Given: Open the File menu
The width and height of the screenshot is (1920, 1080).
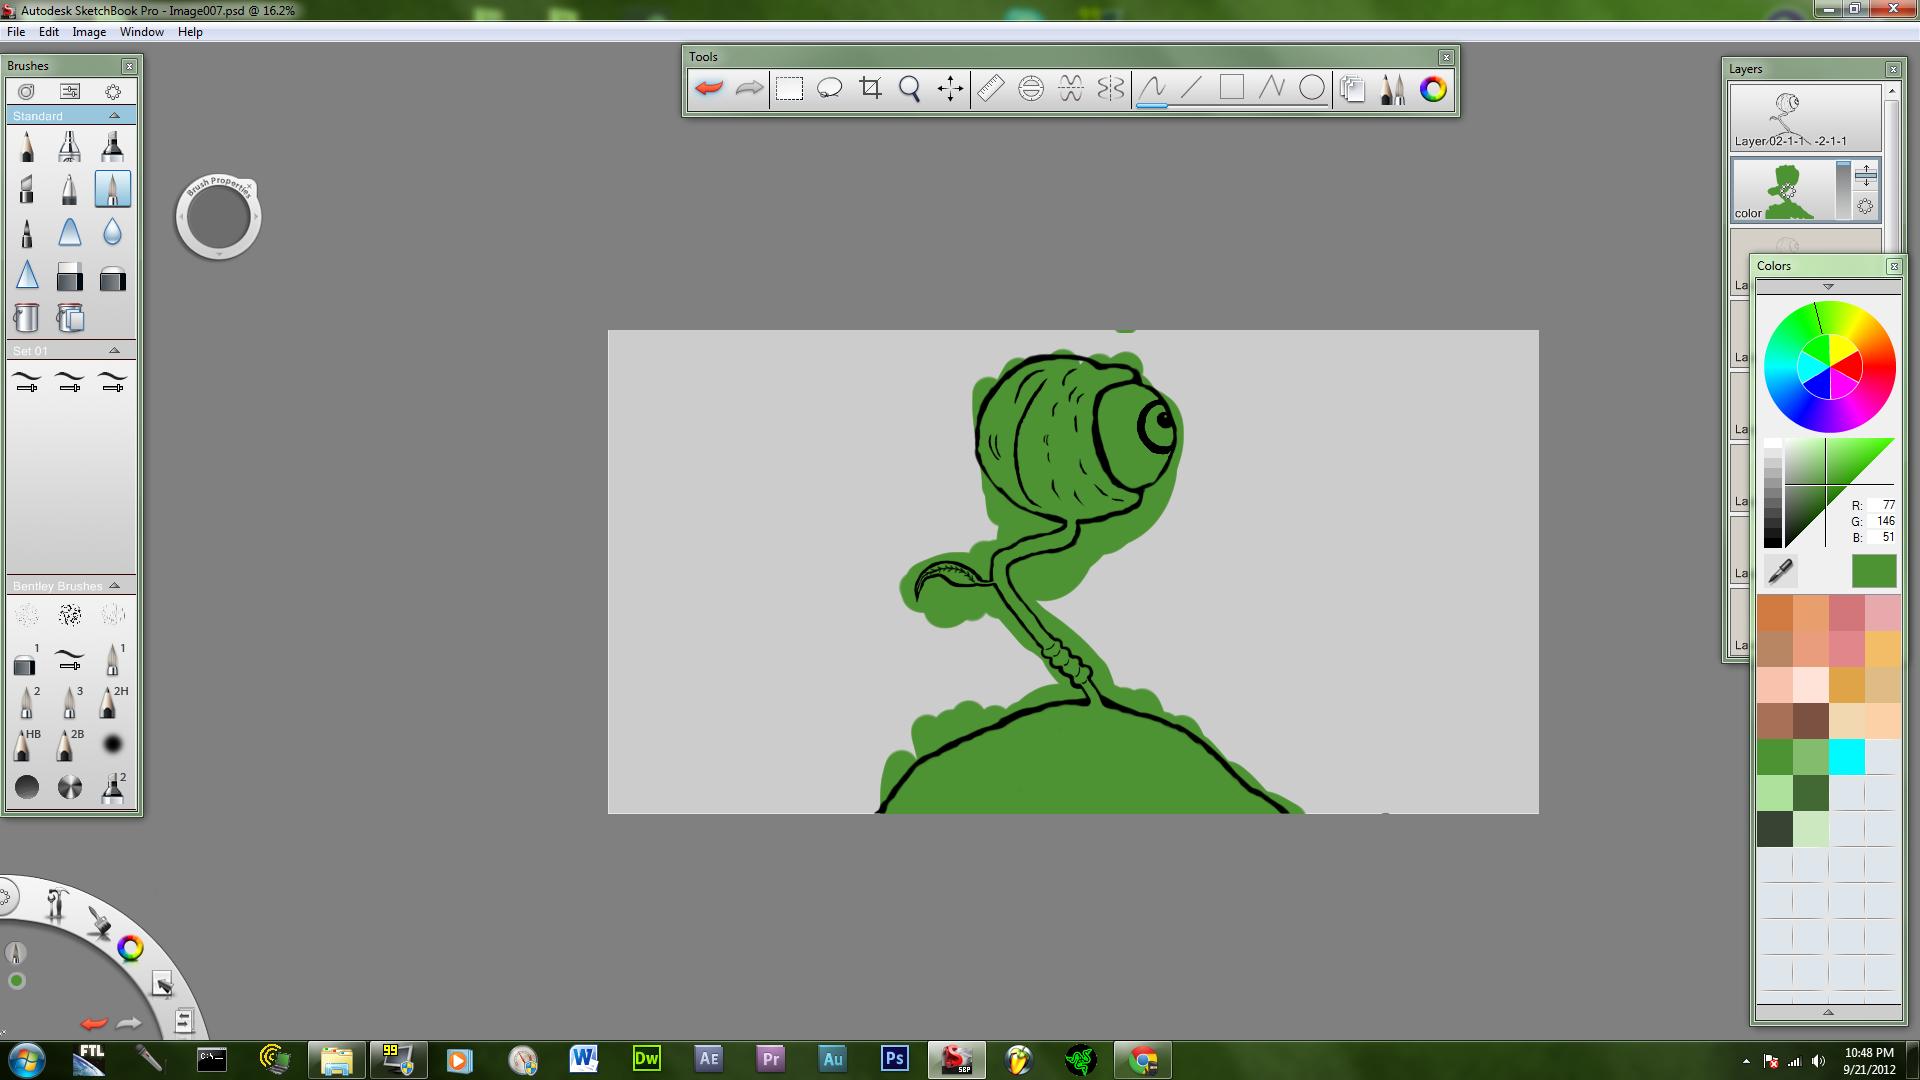Looking at the screenshot, I should tap(16, 32).
